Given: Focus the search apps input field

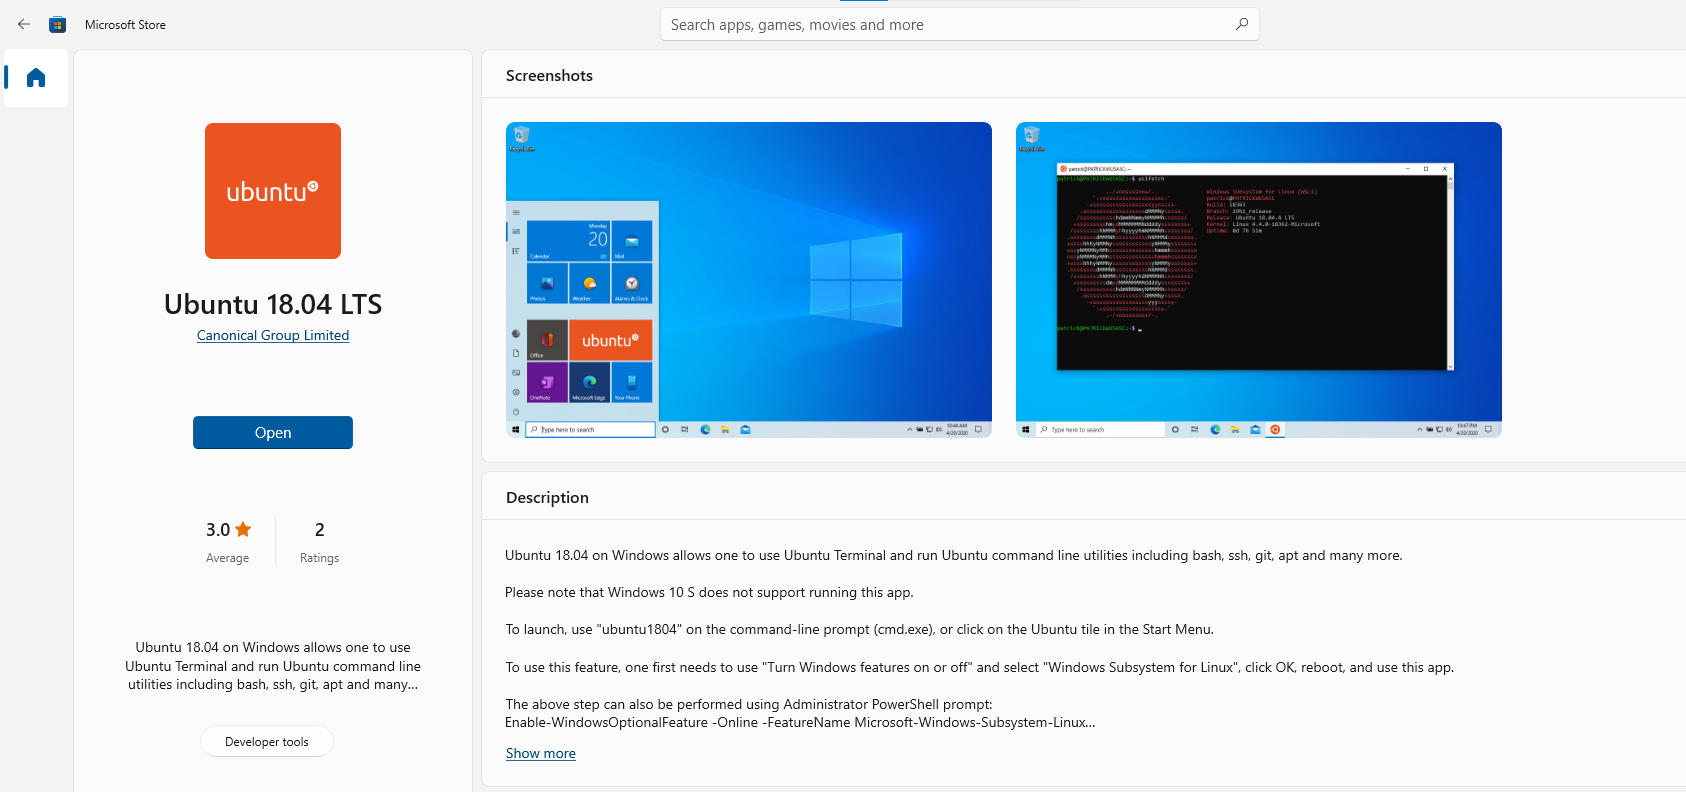Looking at the screenshot, I should pos(959,24).
